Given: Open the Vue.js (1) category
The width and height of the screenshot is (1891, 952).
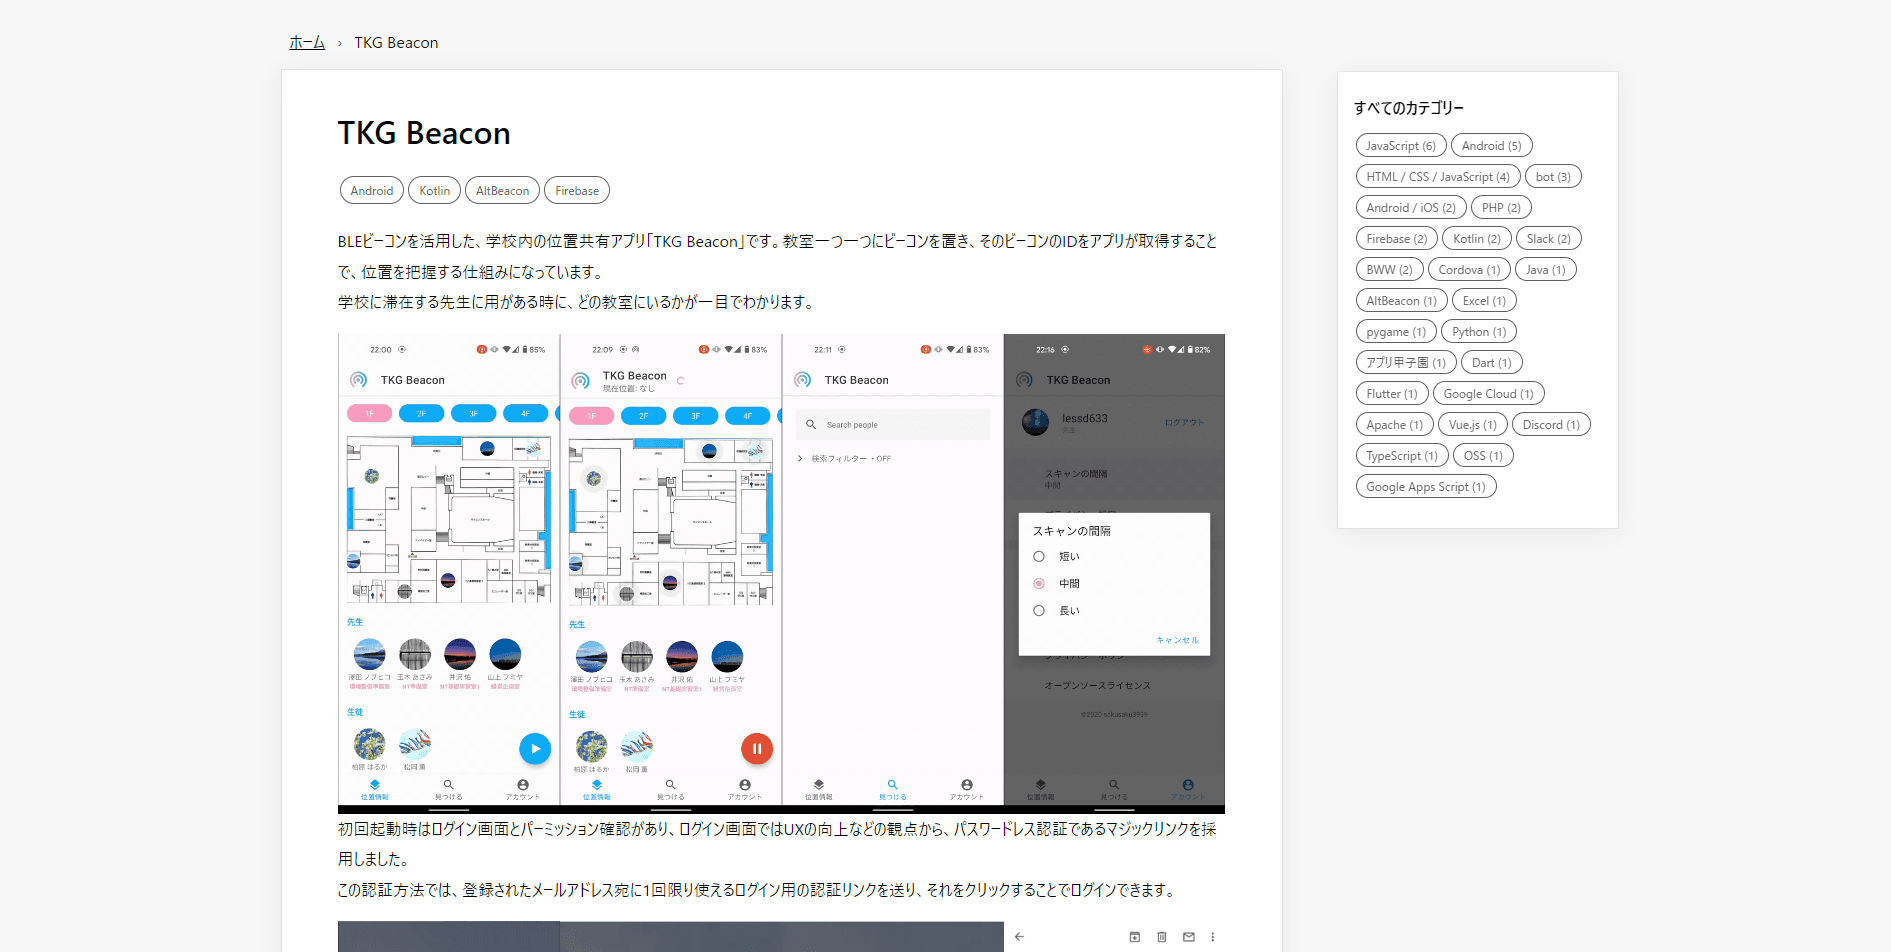Looking at the screenshot, I should 1473,425.
